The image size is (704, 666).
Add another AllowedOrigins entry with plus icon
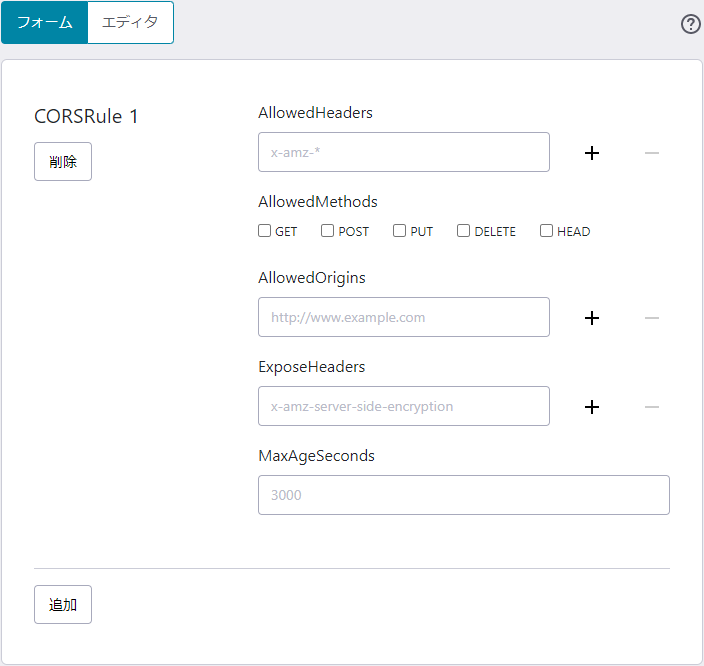592,318
